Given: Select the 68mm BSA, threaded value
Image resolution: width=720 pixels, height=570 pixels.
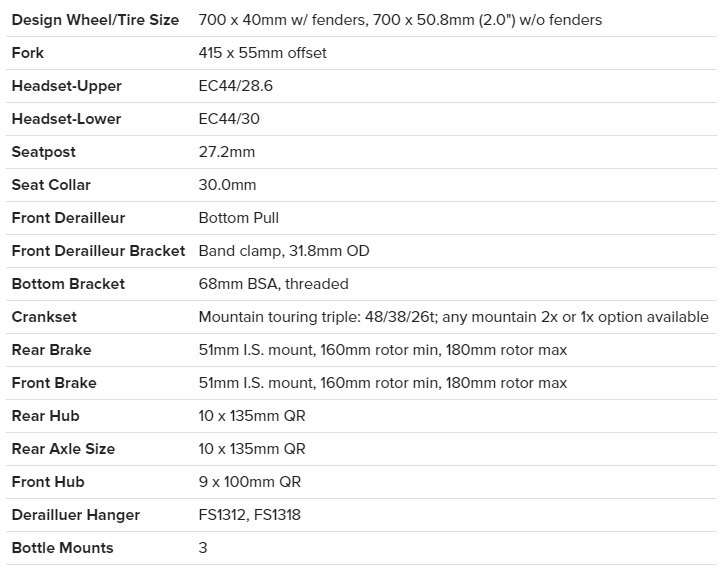Looking at the screenshot, I should 273,284.
